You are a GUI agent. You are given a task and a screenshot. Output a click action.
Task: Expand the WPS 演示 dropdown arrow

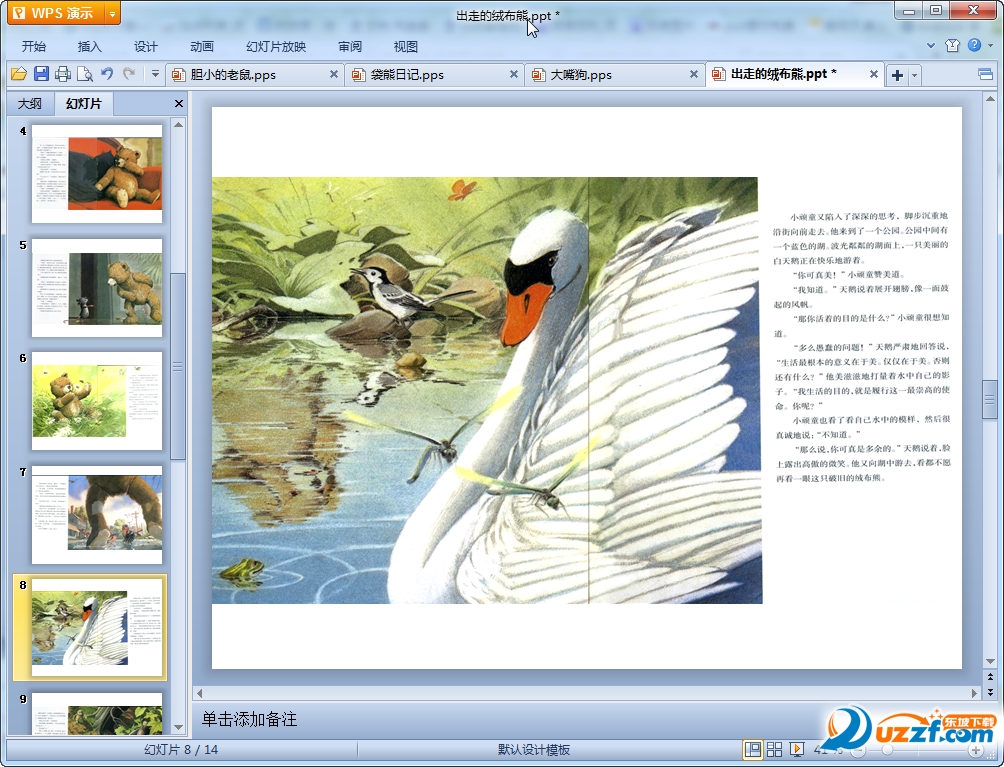[x=112, y=13]
